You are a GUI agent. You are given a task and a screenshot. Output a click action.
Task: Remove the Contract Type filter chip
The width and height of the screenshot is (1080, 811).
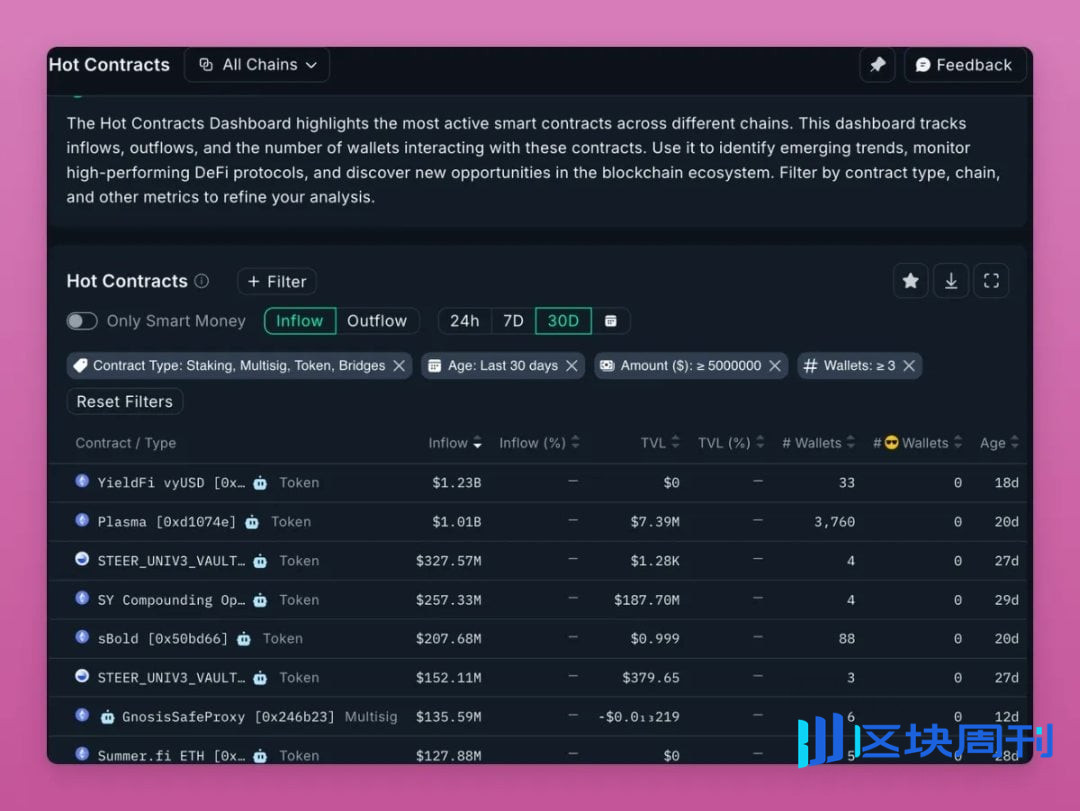tap(399, 366)
